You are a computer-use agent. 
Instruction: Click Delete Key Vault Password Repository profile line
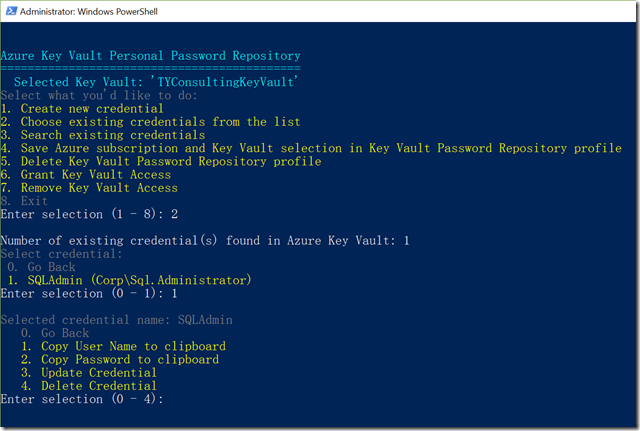pyautogui.click(x=161, y=161)
